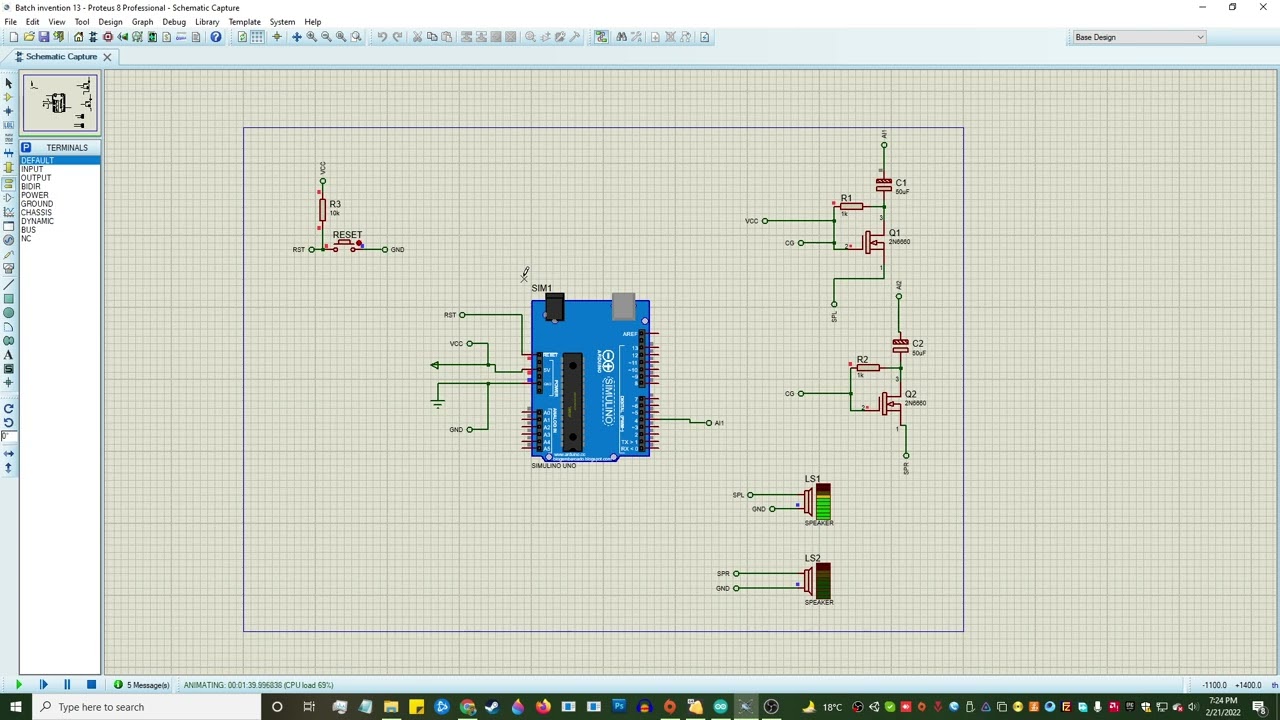Run the simulation with Play button
Screen dimensions: 1280x720
point(19,685)
